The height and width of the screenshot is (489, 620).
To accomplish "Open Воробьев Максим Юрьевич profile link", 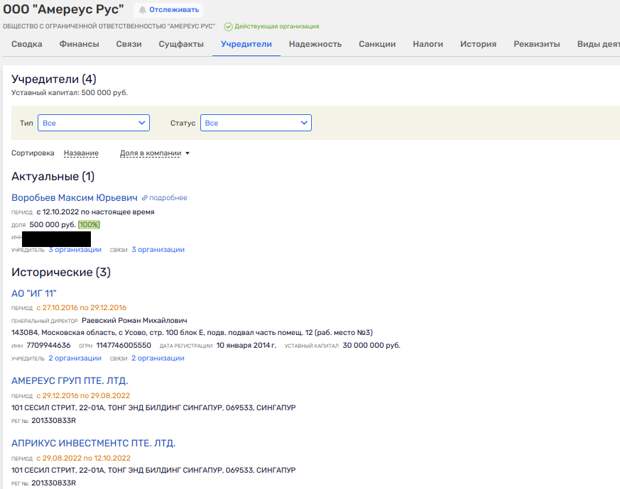I will point(74,197).
